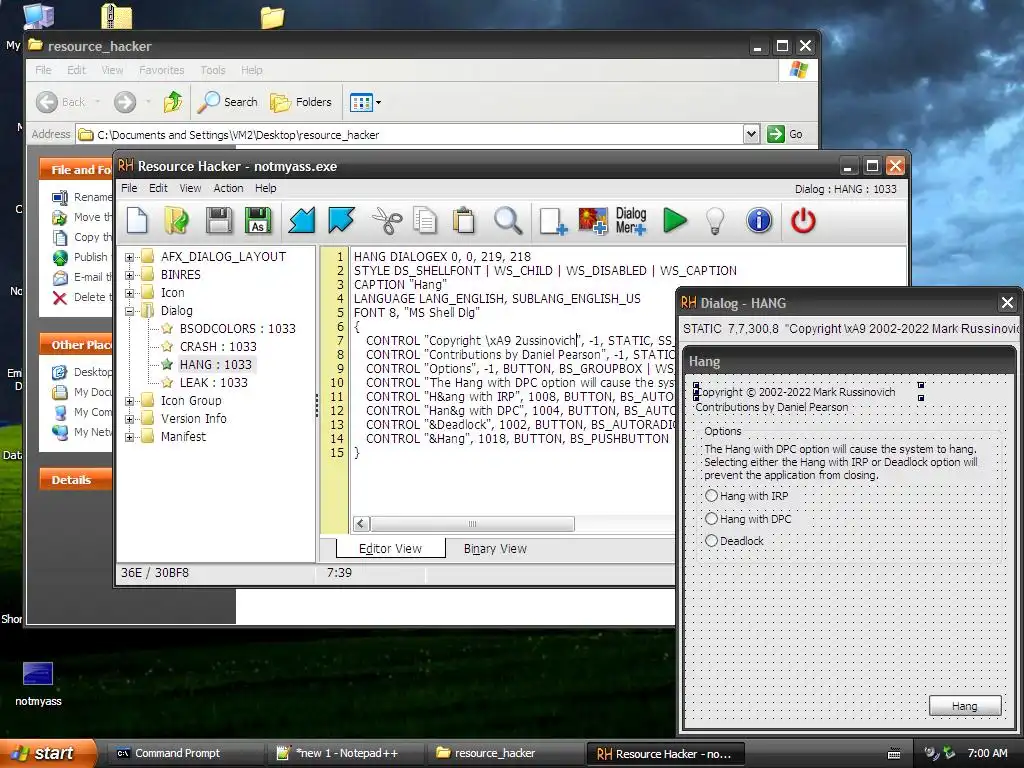Click the Options group box label
This screenshot has width=1024, height=768.
[722, 431]
